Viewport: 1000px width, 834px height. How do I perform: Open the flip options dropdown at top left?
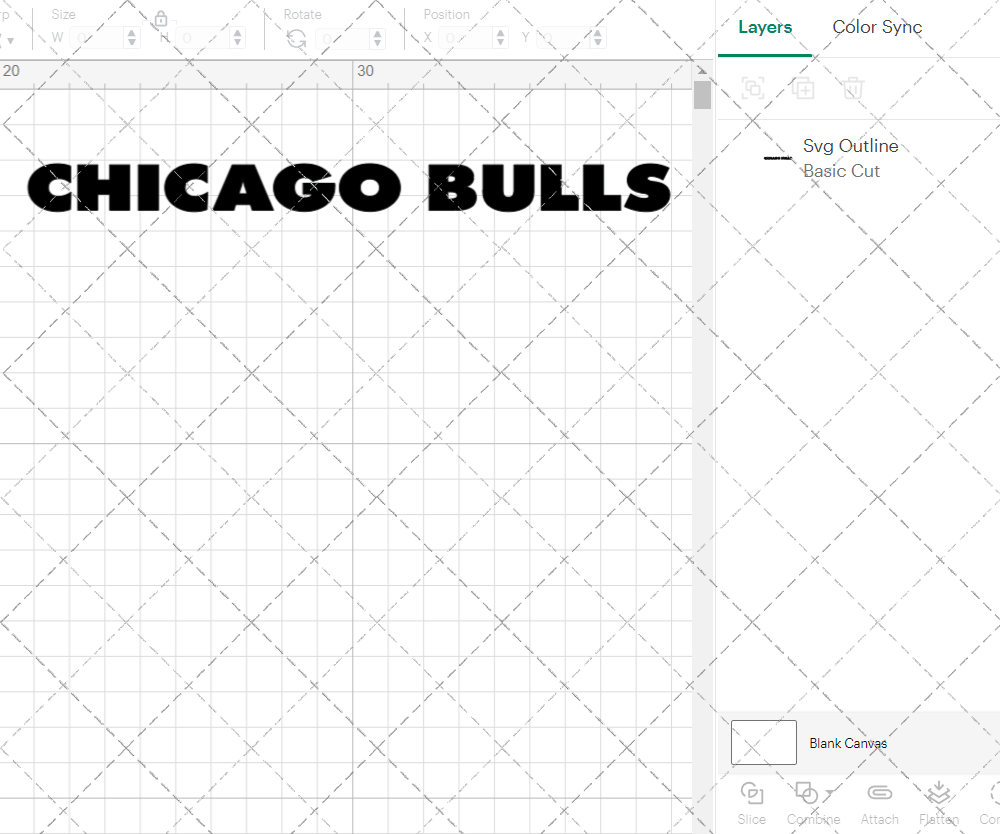click(x=12, y=37)
